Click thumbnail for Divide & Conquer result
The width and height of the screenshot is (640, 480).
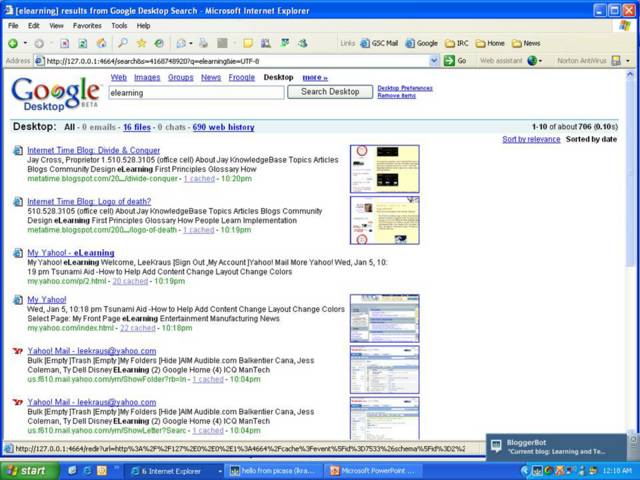click(384, 169)
